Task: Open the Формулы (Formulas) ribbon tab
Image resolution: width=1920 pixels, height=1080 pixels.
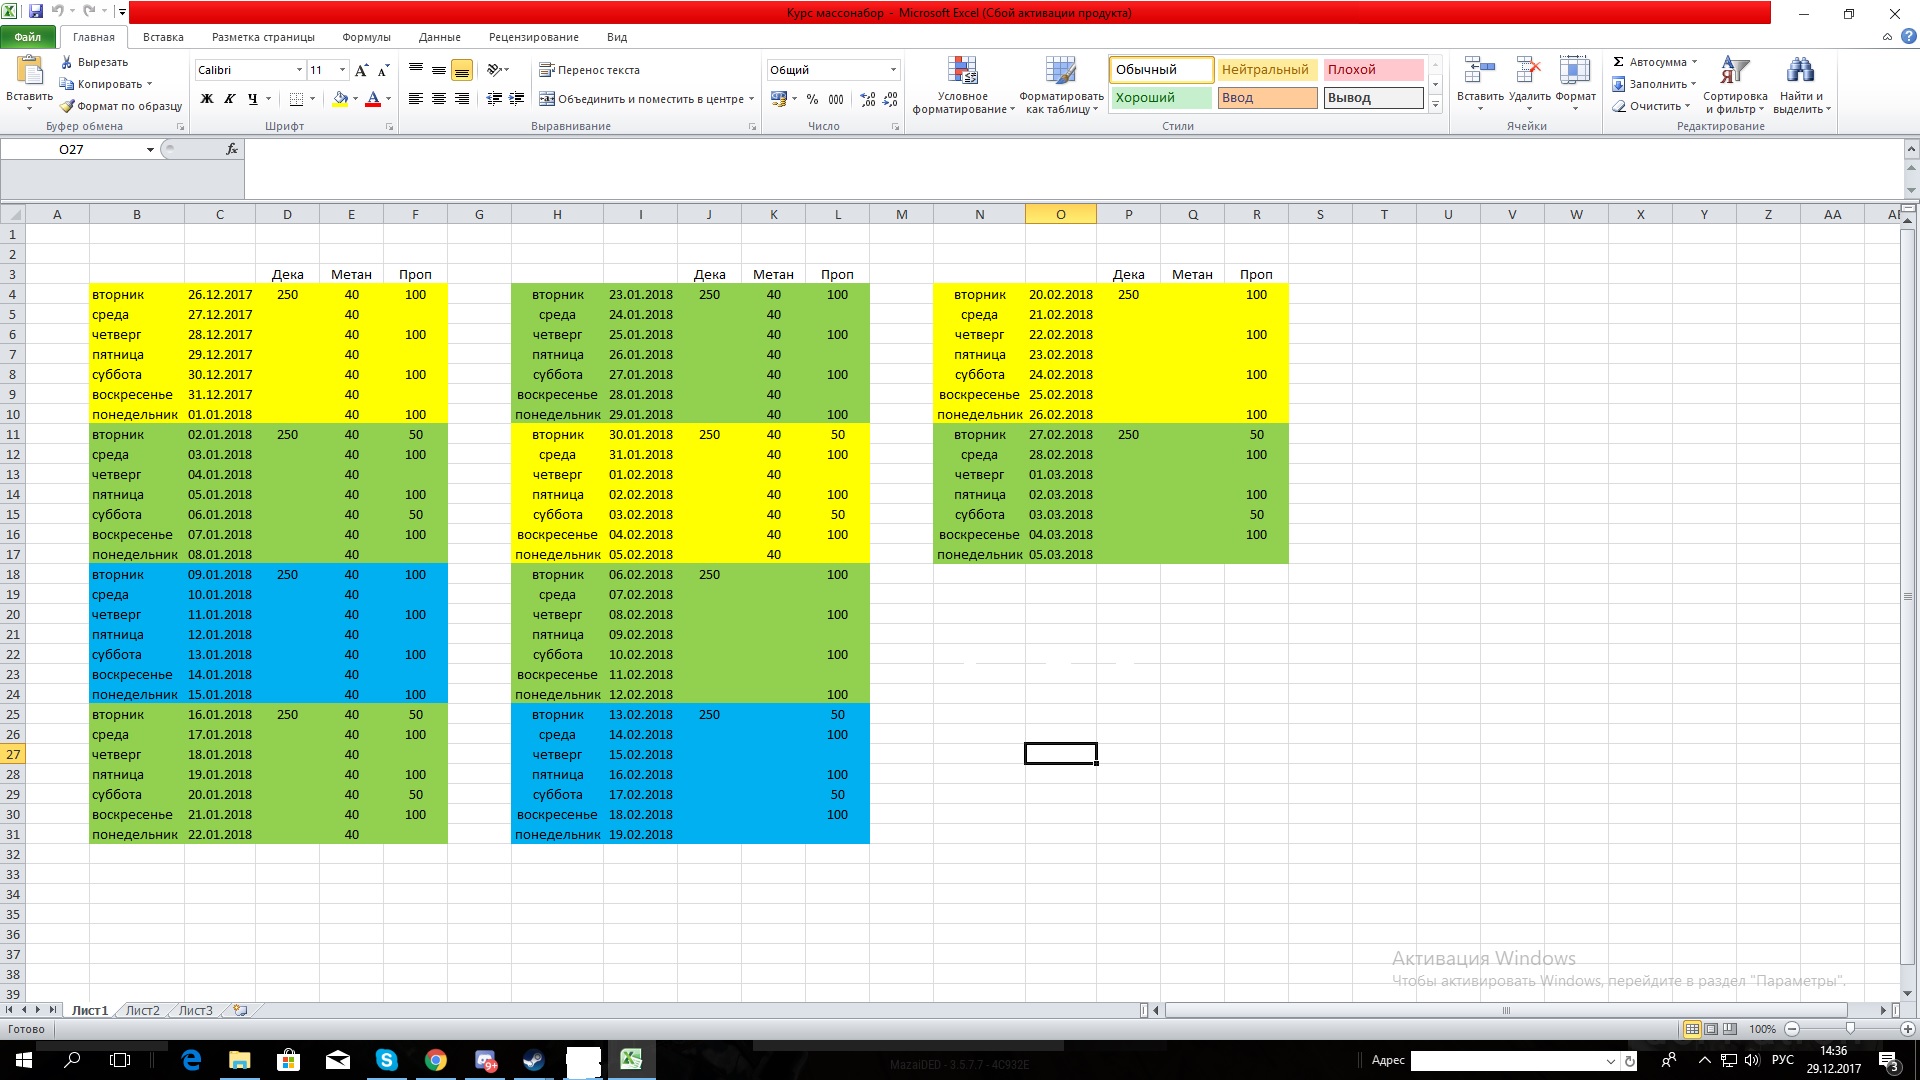Action: click(x=366, y=37)
